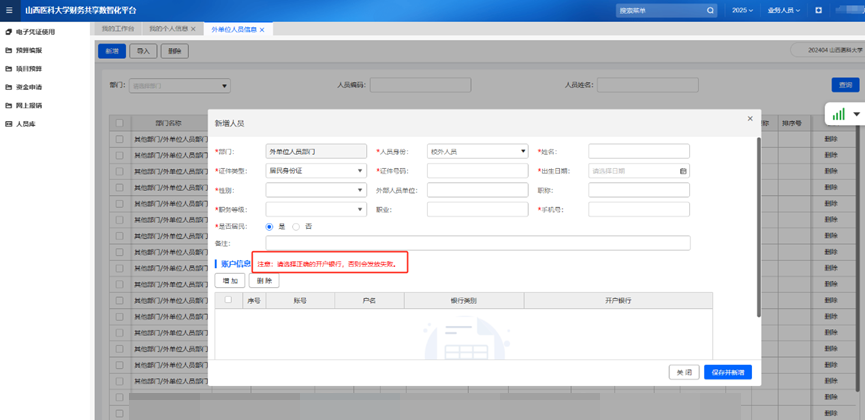
Task: Open the 人员身份 dropdown
Action: point(477,152)
